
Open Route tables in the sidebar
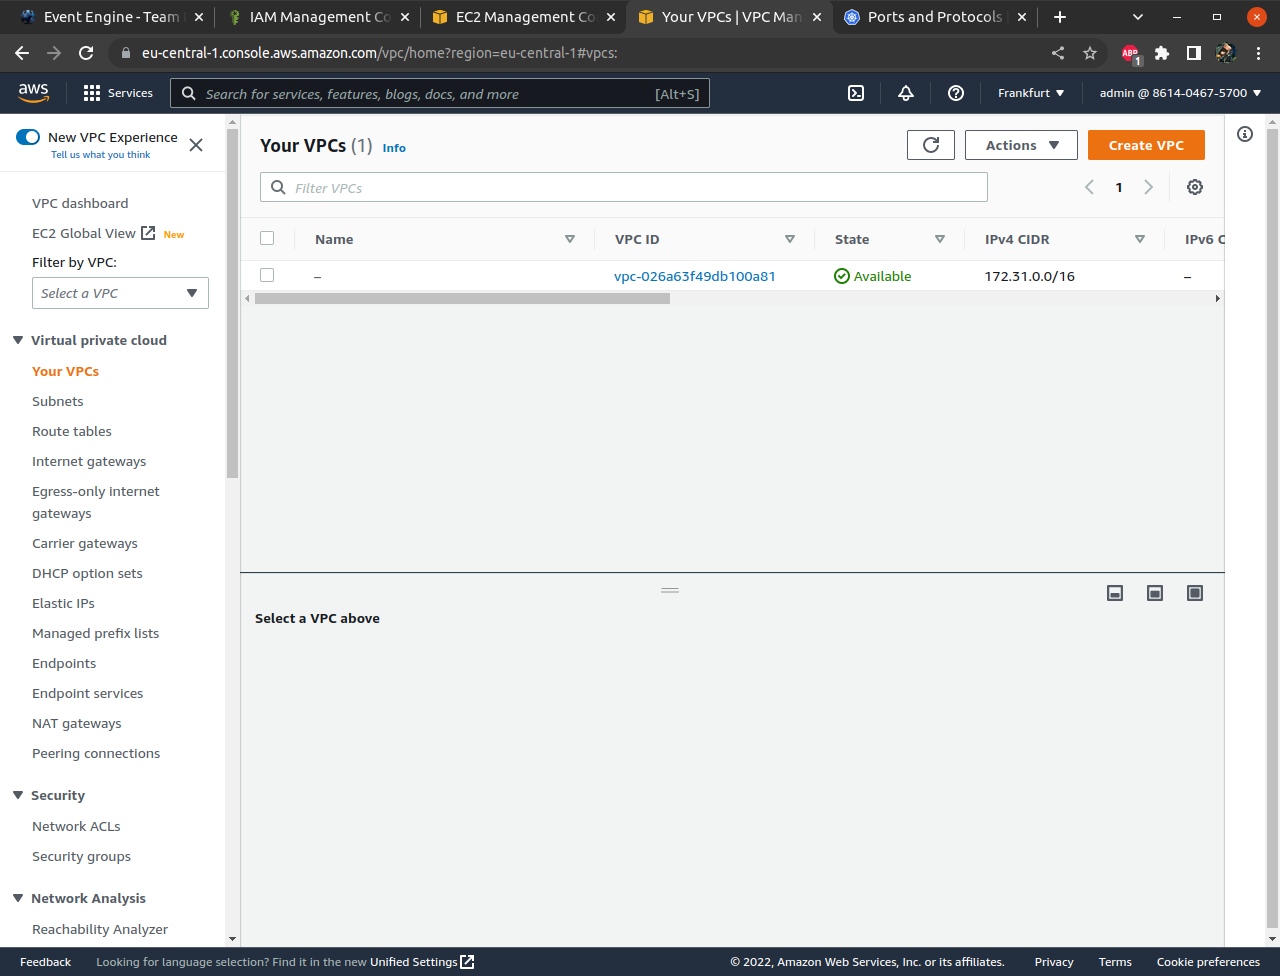(72, 431)
